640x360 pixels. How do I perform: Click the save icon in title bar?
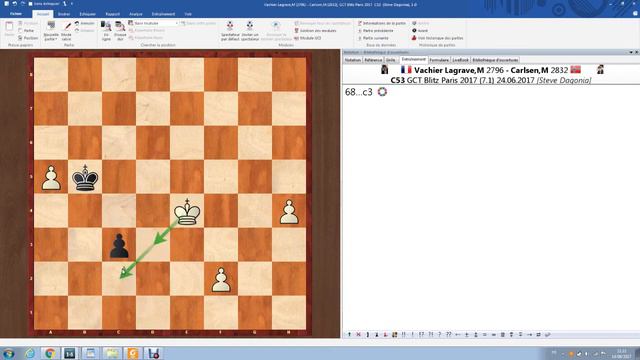[x=6, y=4]
